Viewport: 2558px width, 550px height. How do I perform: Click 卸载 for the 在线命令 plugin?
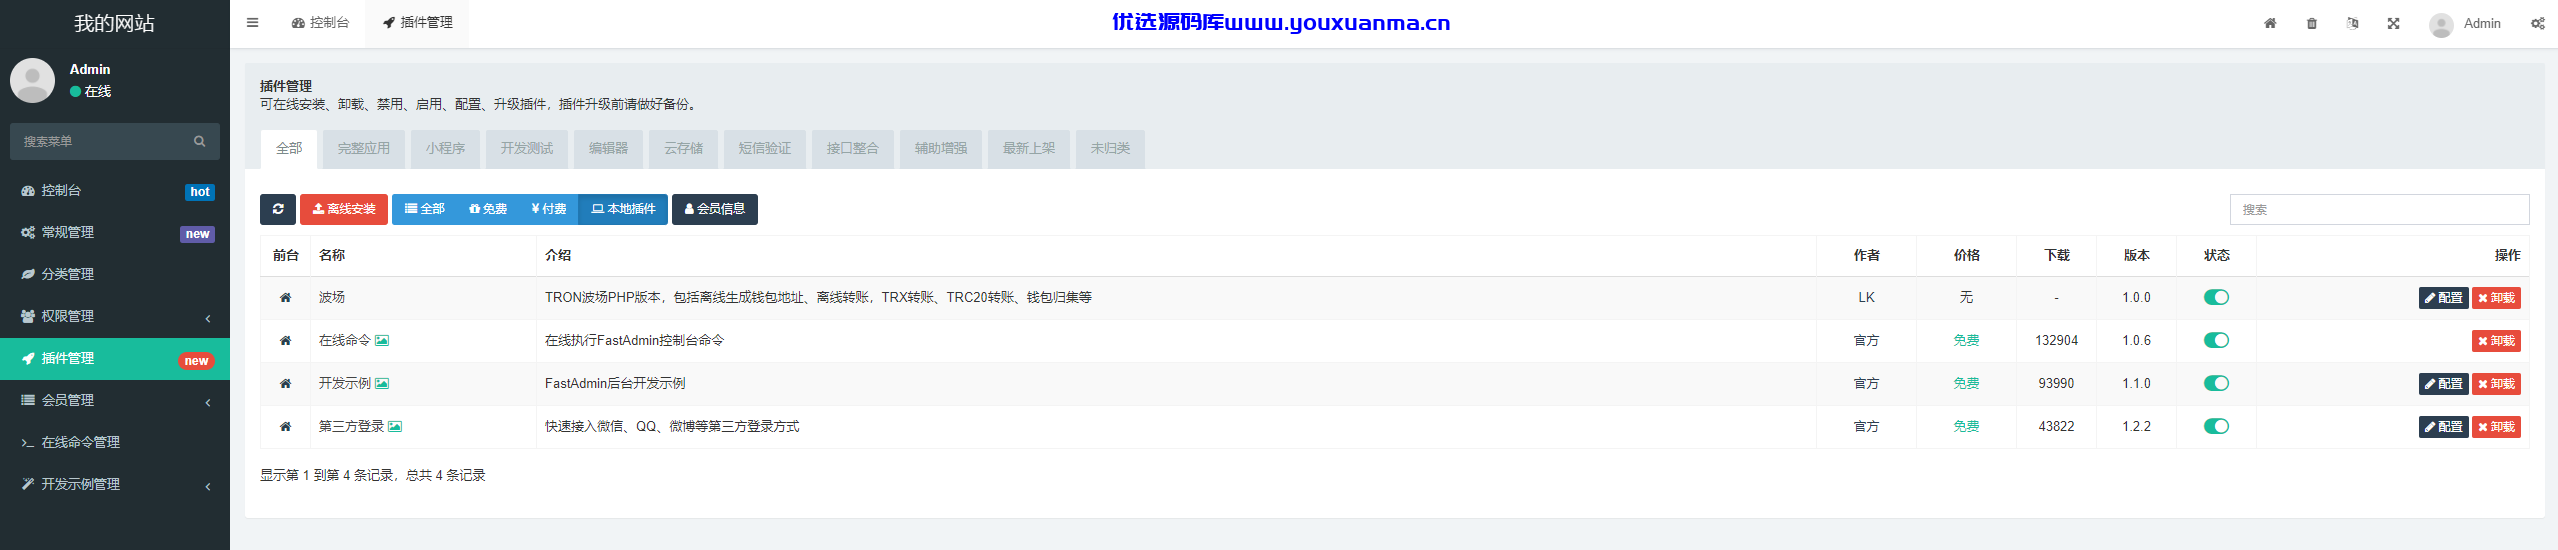coord(2496,341)
